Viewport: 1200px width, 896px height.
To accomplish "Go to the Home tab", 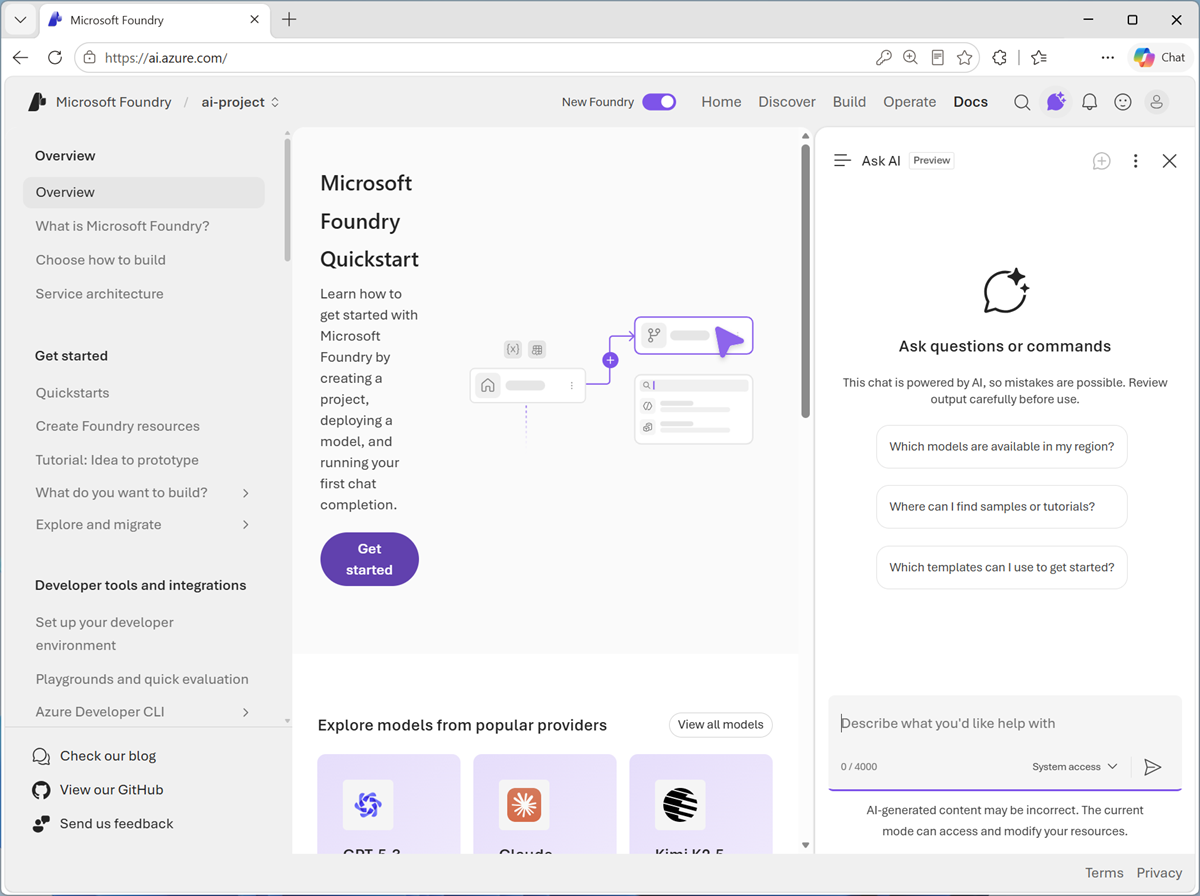I will 721,102.
